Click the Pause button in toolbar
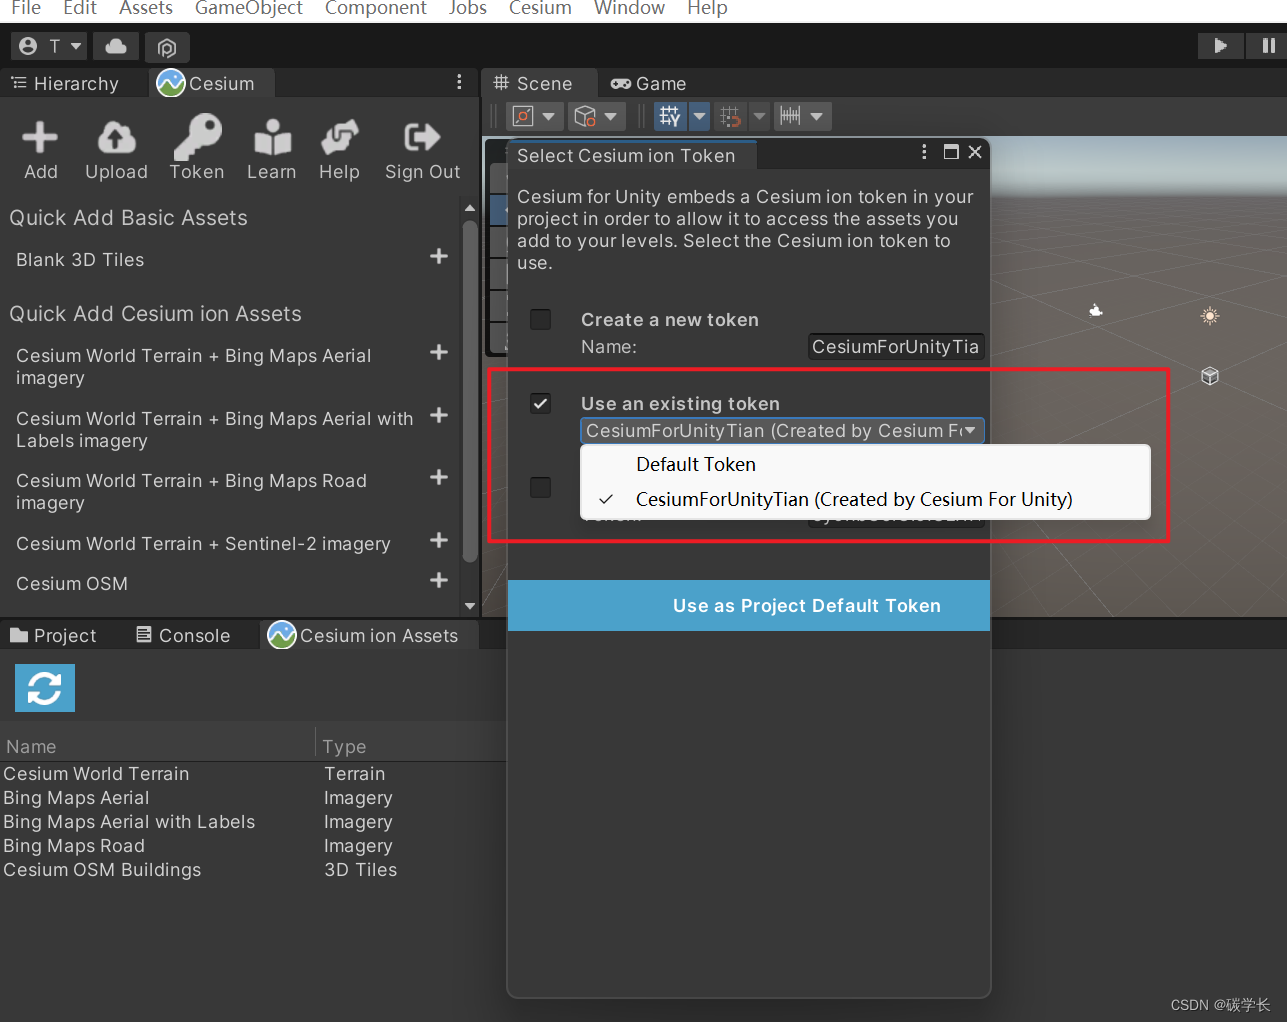 (x=1268, y=46)
